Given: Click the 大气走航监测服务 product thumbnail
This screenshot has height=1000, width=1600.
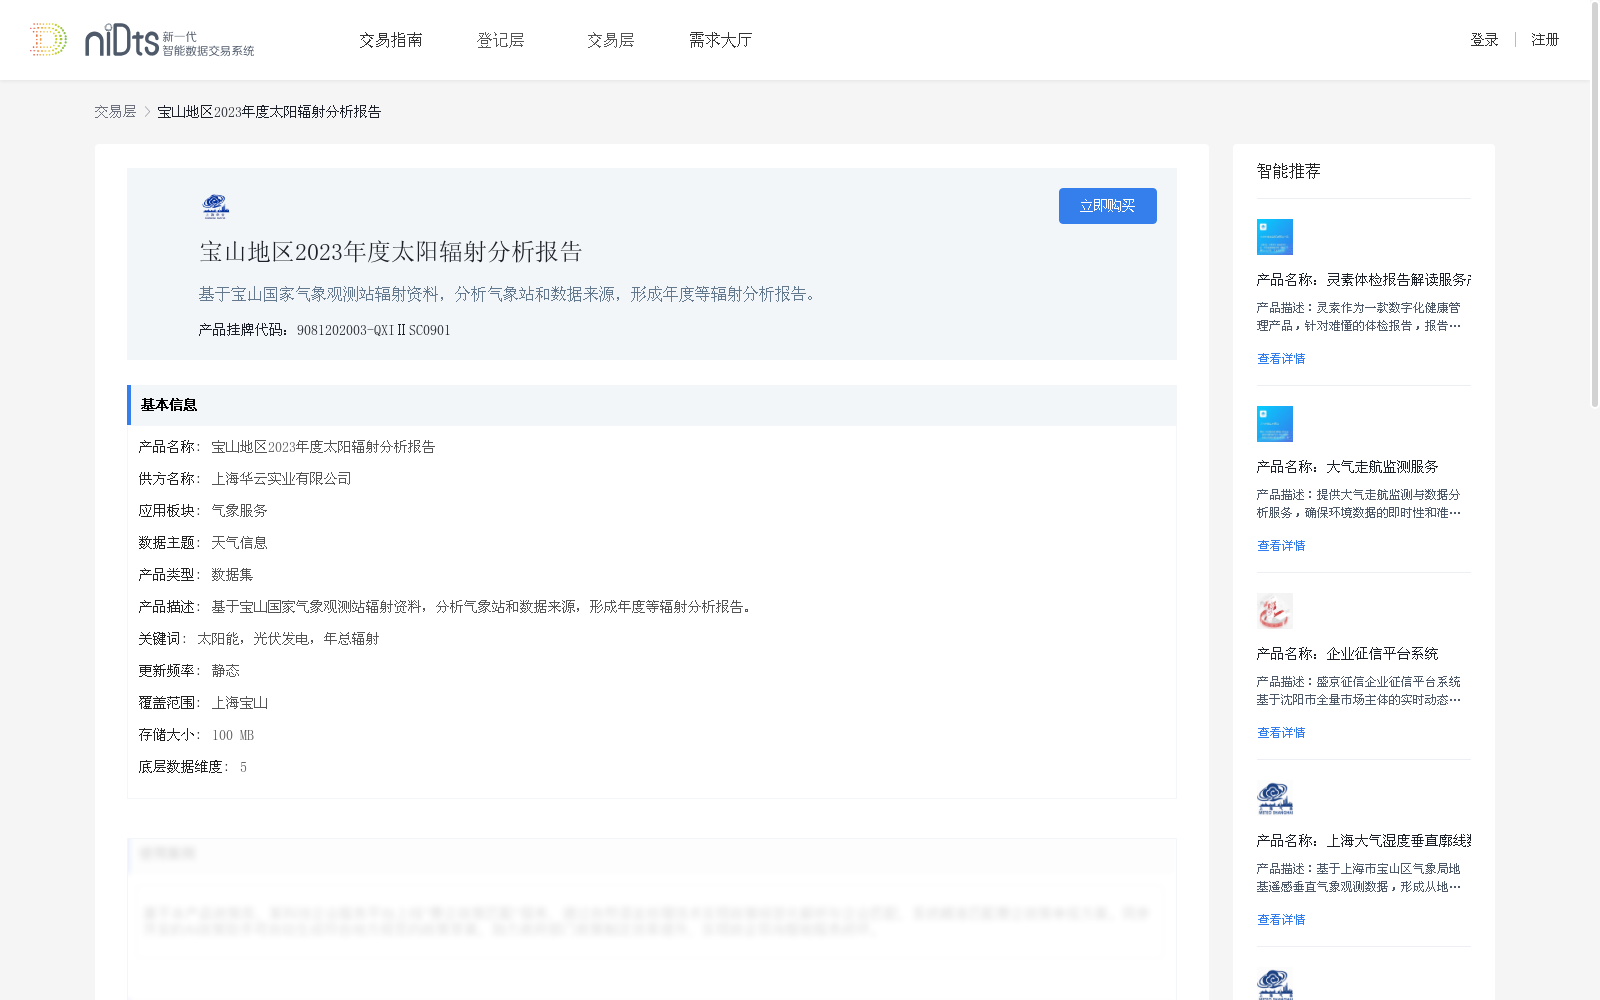Looking at the screenshot, I should 1275,424.
